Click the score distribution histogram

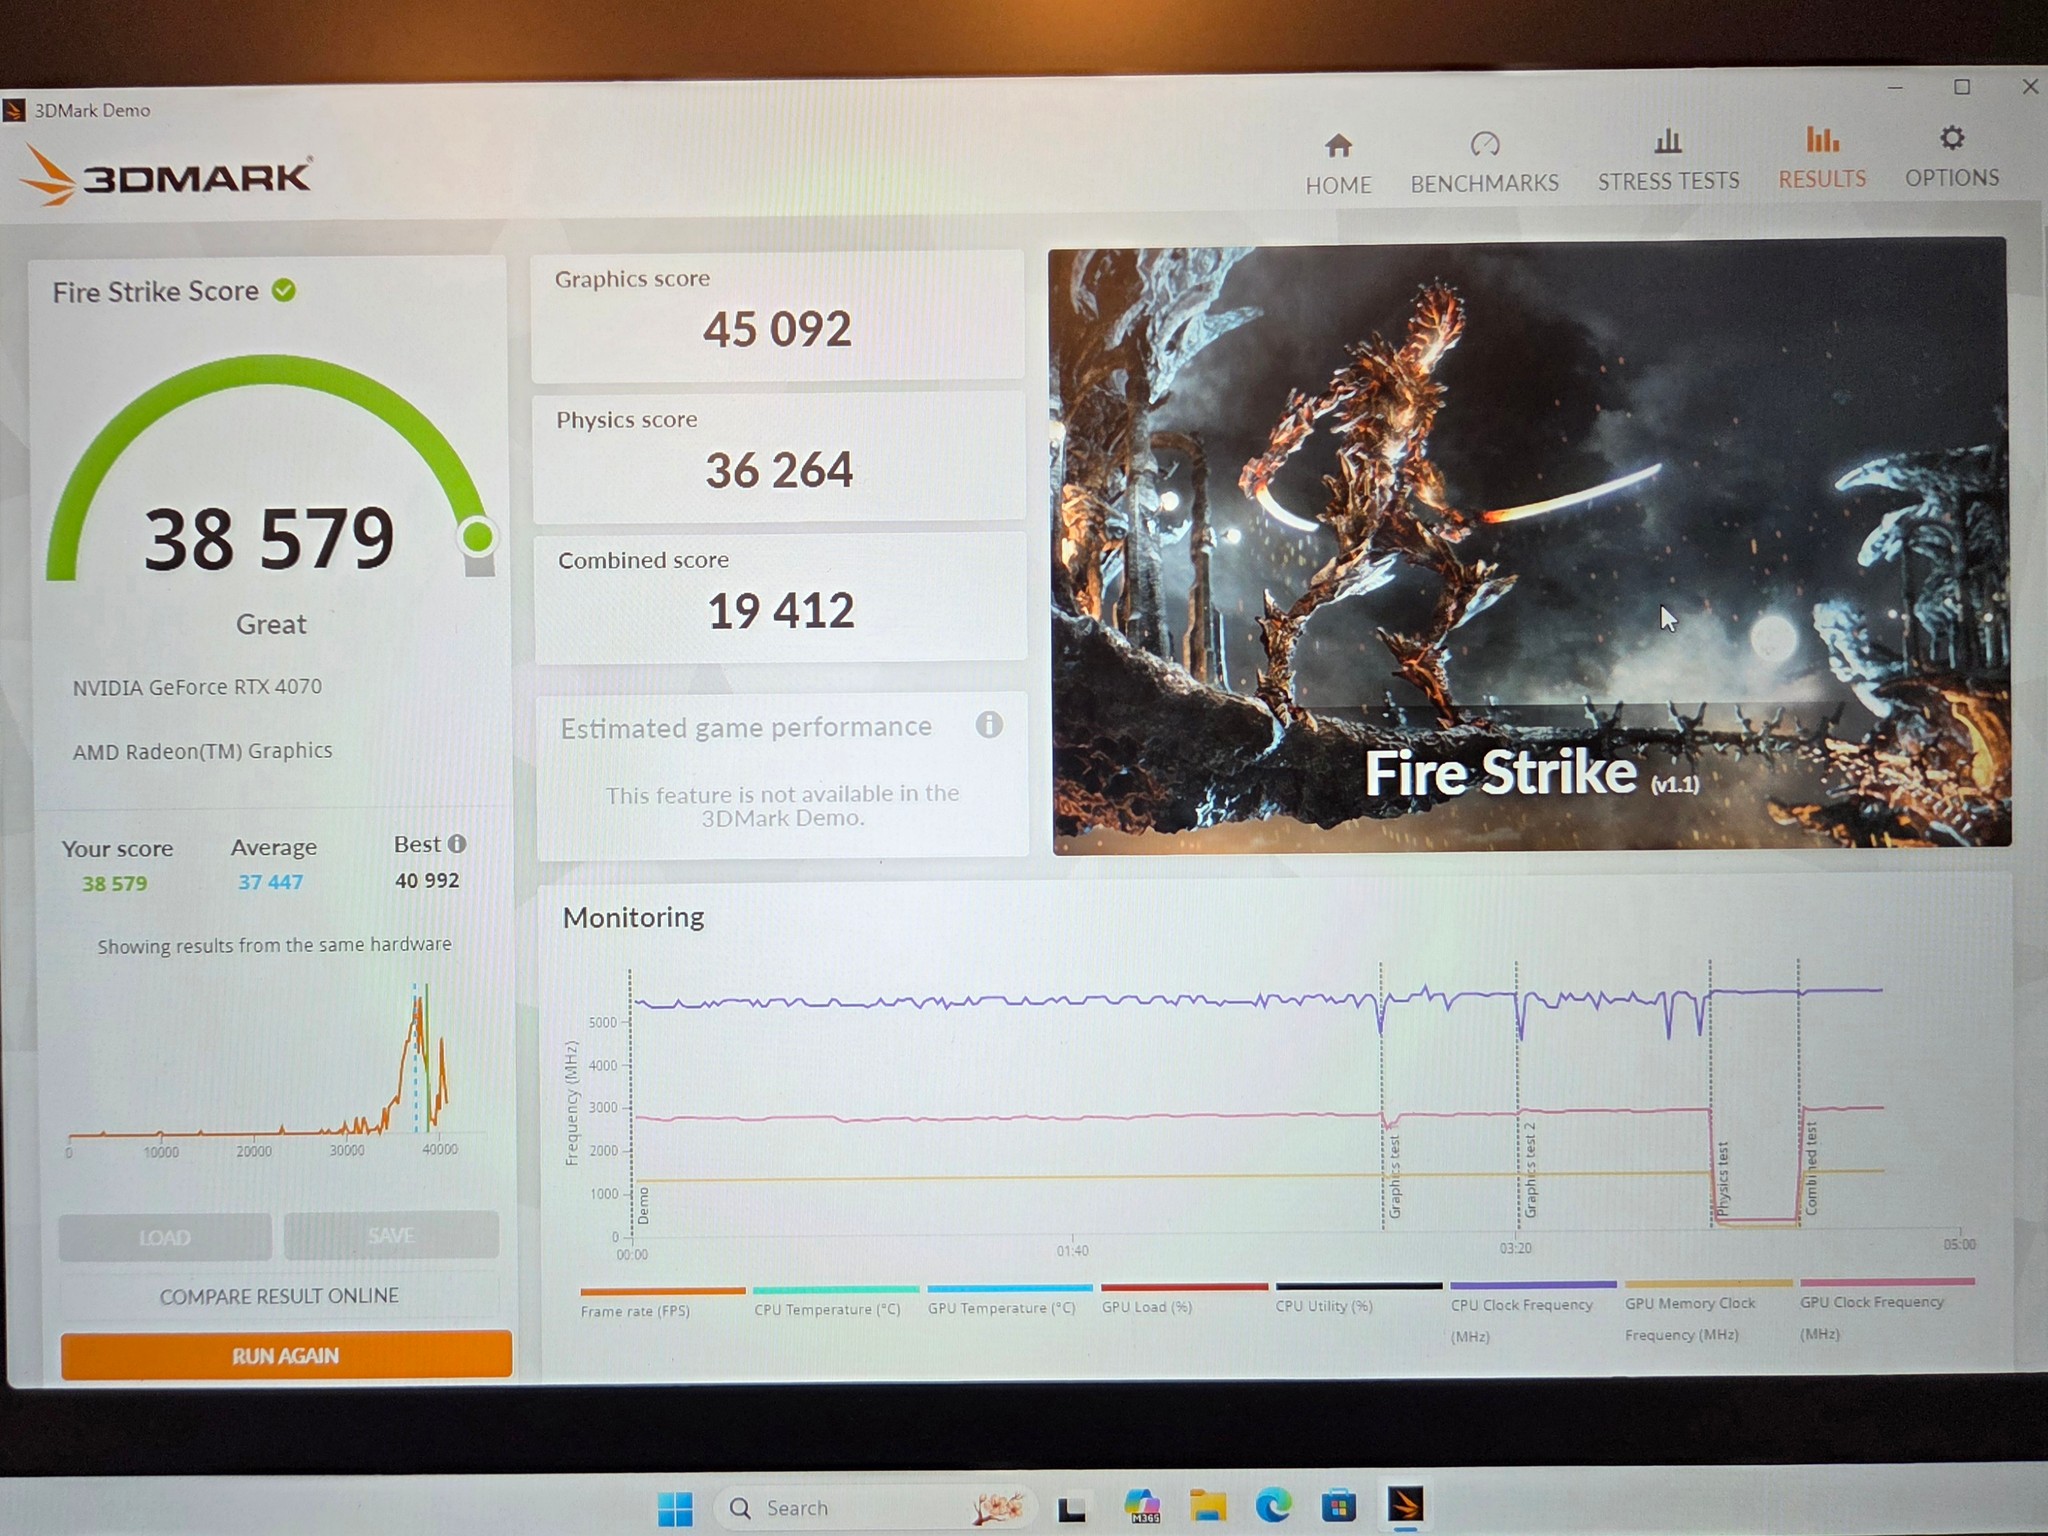pos(275,1070)
